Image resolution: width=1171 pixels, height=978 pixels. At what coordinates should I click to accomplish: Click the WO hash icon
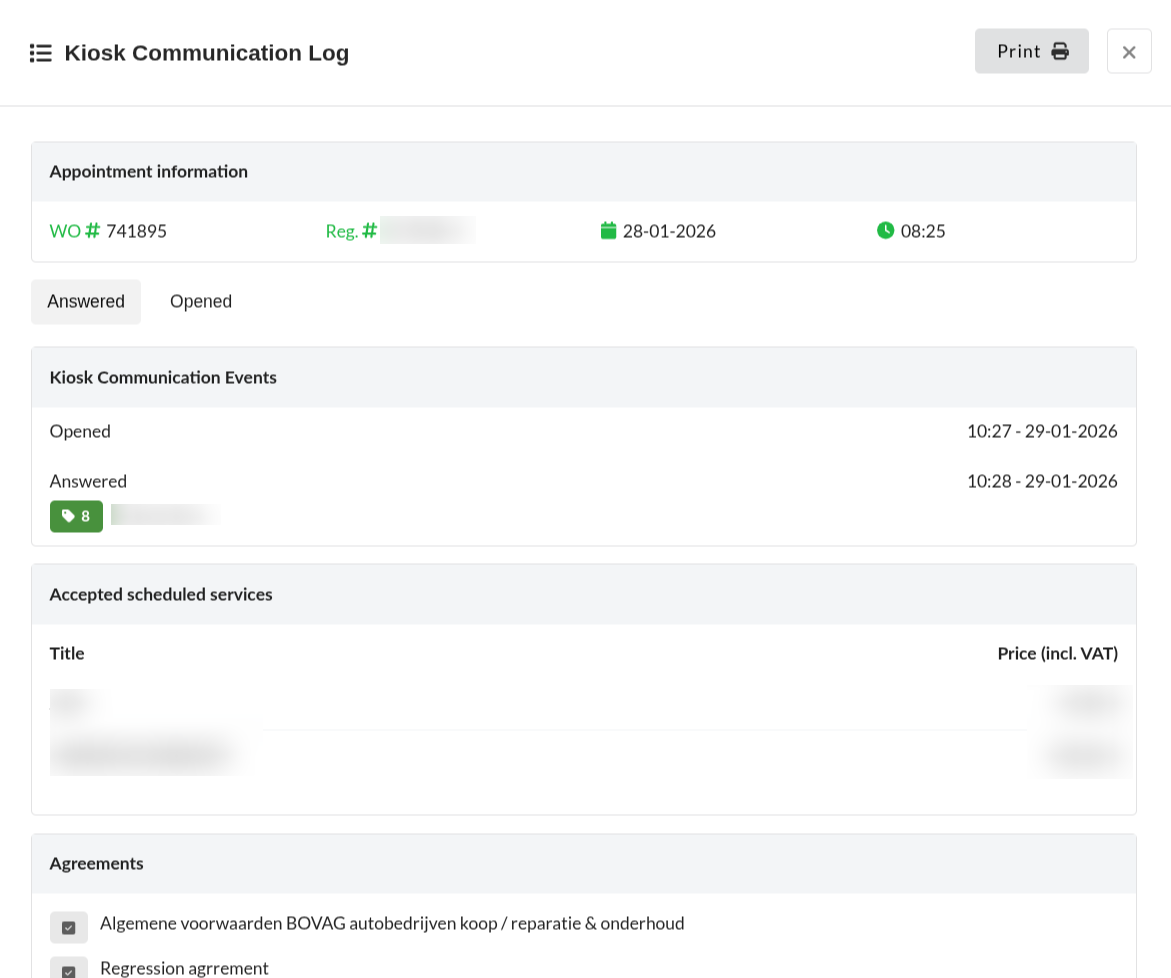click(93, 231)
